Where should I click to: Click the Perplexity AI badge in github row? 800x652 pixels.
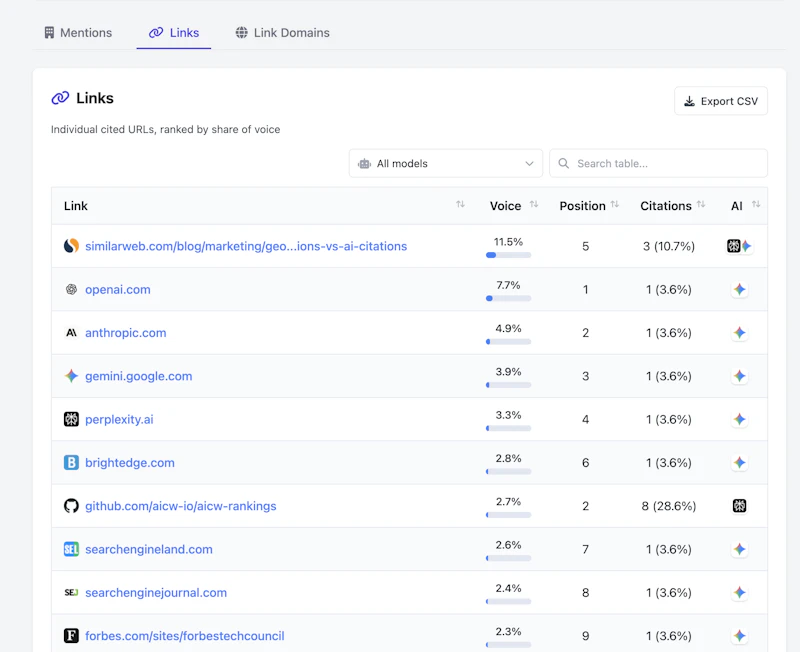739,506
